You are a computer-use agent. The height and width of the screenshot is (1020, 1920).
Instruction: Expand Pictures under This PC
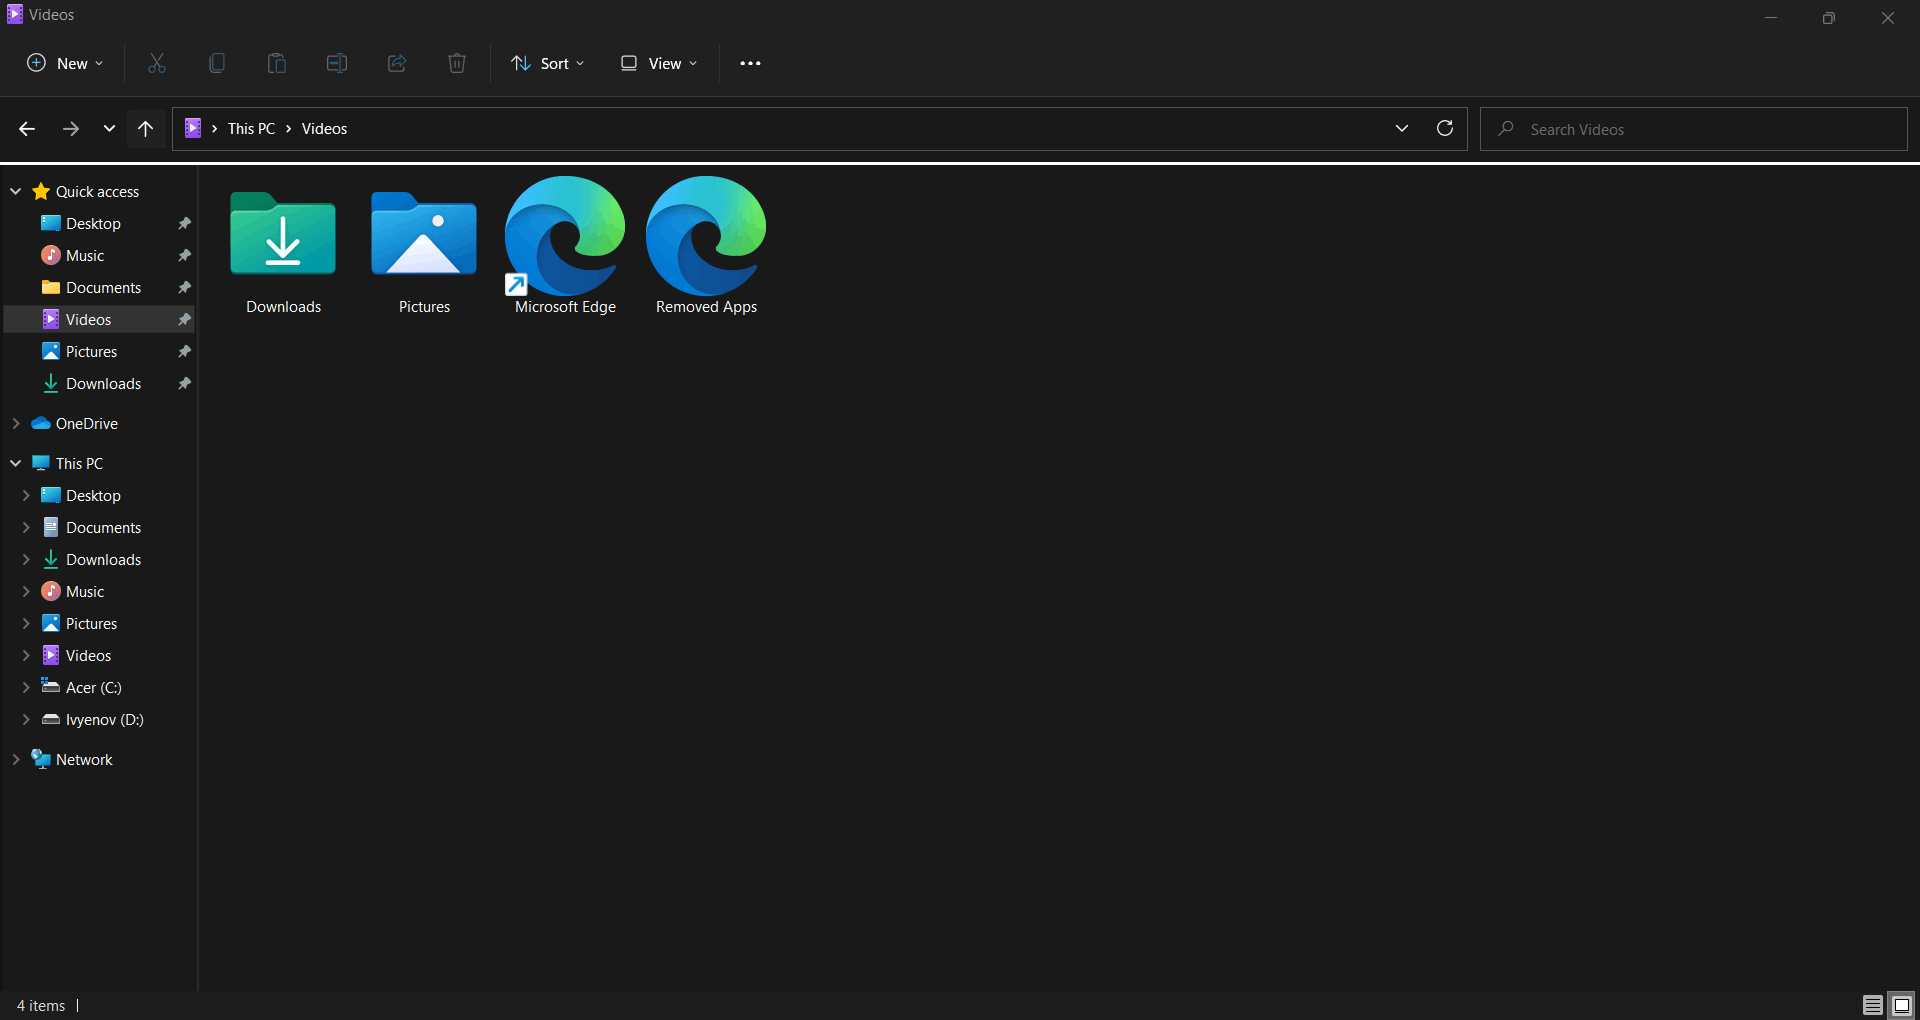click(x=26, y=623)
